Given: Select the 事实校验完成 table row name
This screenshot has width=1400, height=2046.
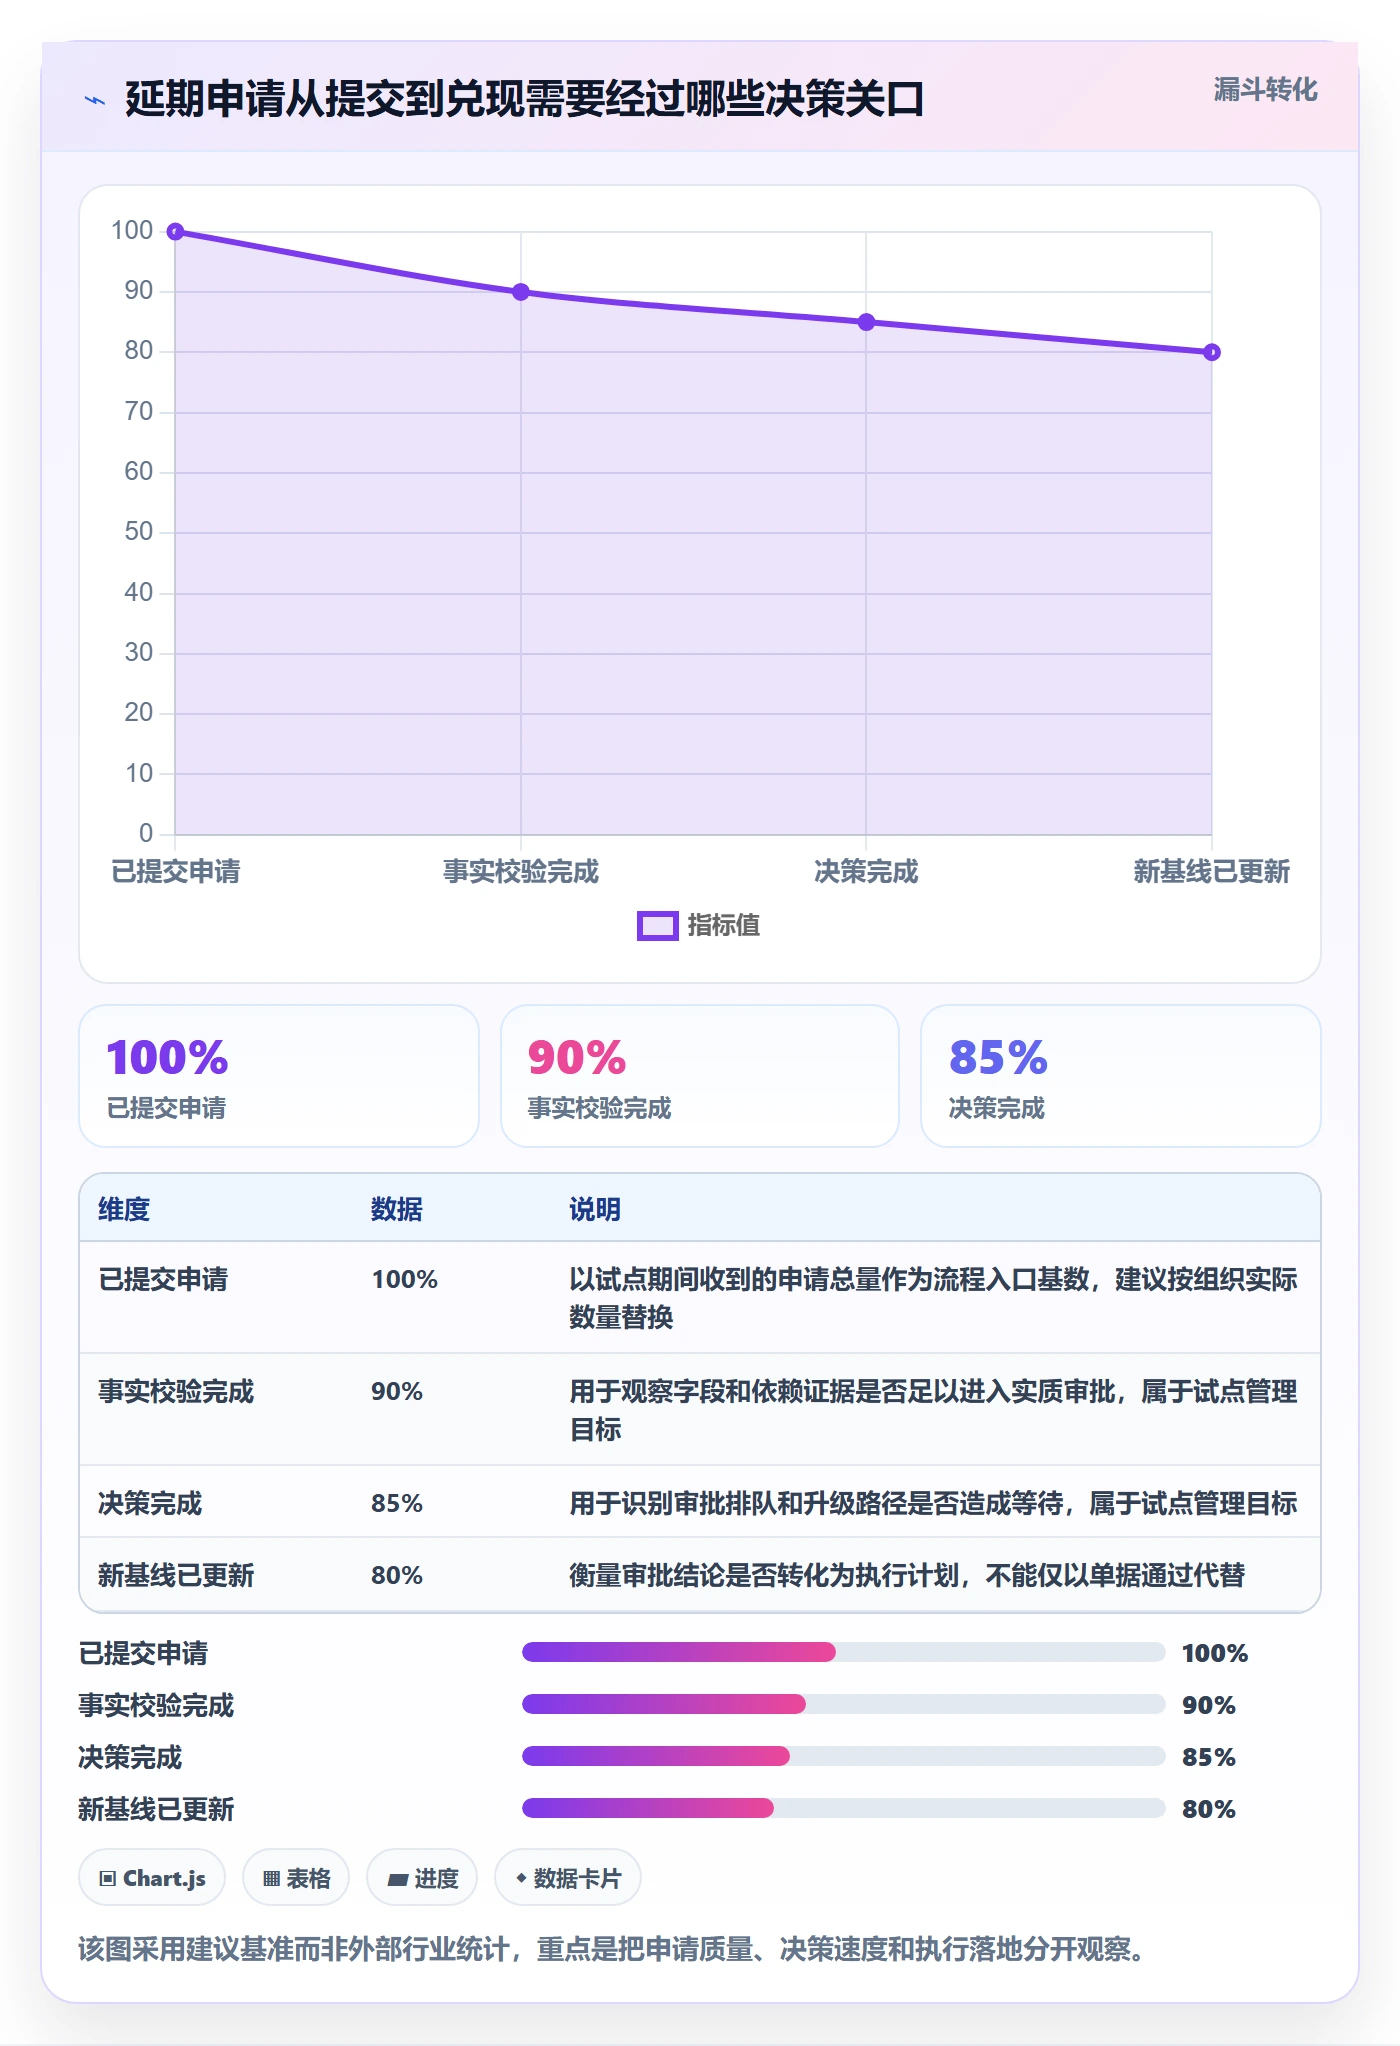Looking at the screenshot, I should click(176, 1391).
